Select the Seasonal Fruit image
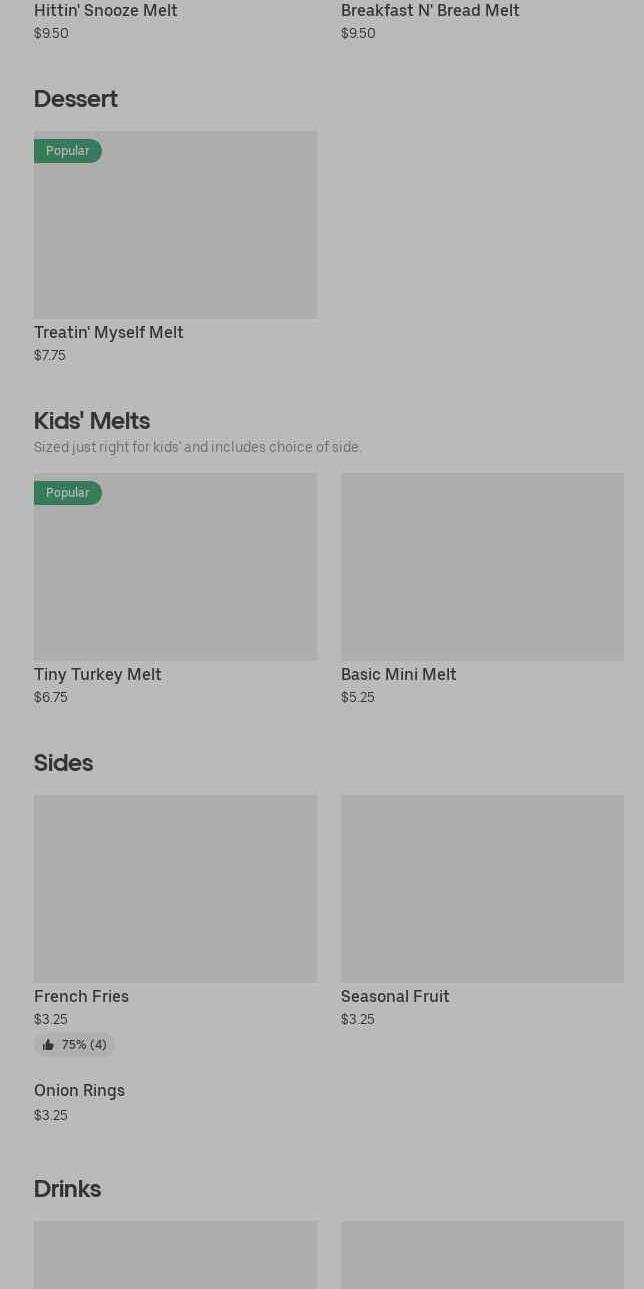Image resolution: width=644 pixels, height=1289 pixels. pyautogui.click(x=482, y=889)
